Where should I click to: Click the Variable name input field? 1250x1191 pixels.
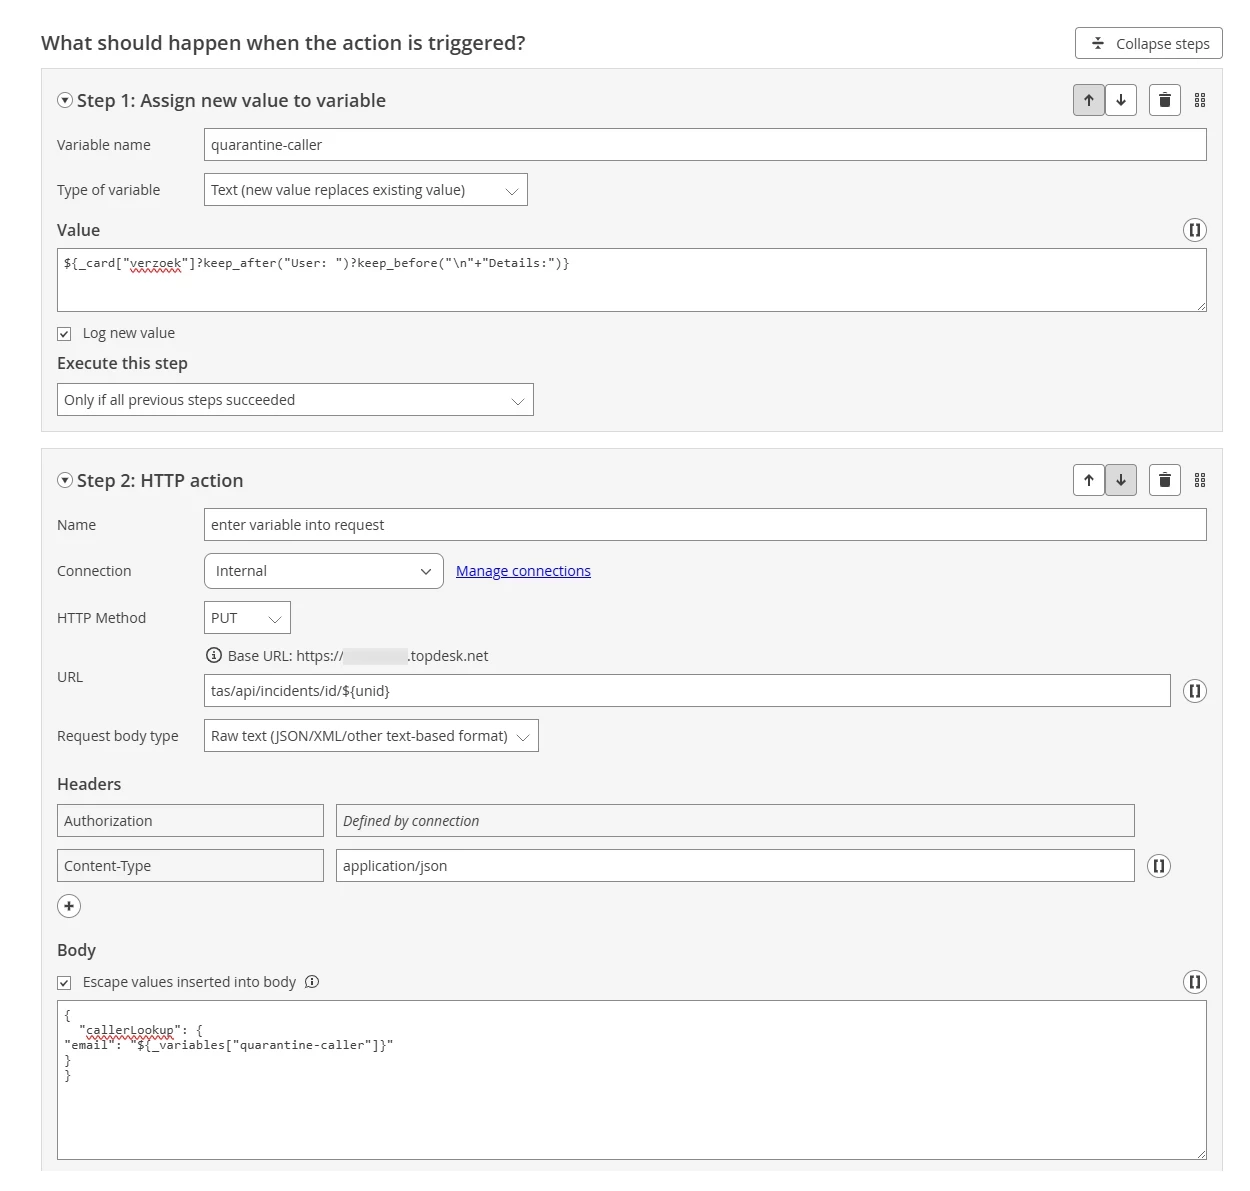click(704, 145)
